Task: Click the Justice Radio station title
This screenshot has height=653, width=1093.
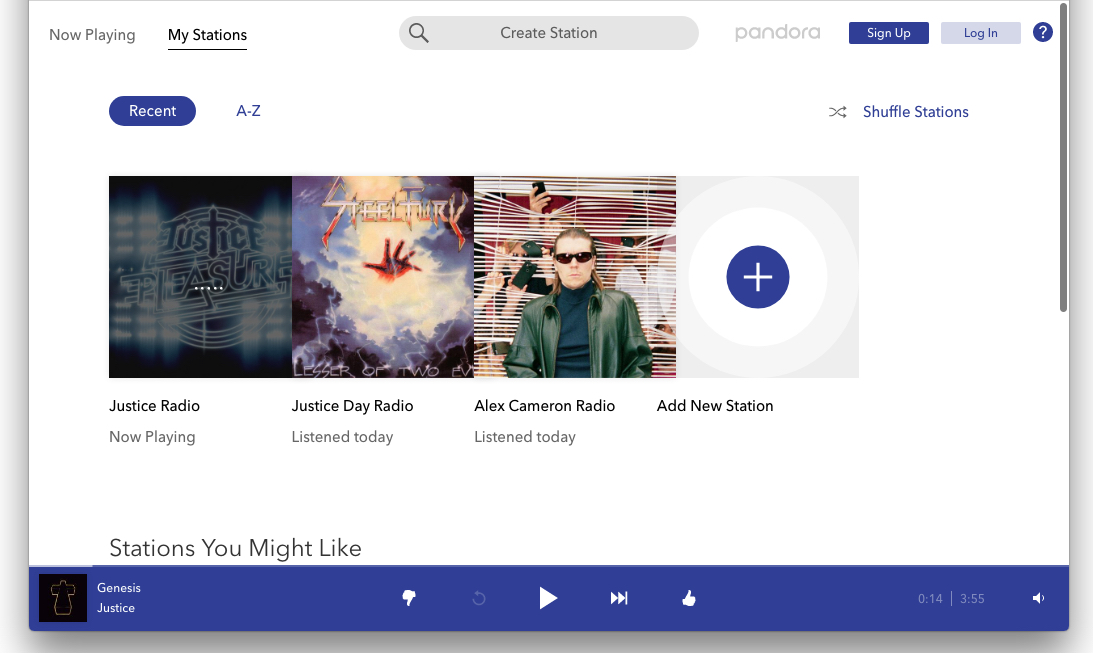Action: tap(154, 406)
